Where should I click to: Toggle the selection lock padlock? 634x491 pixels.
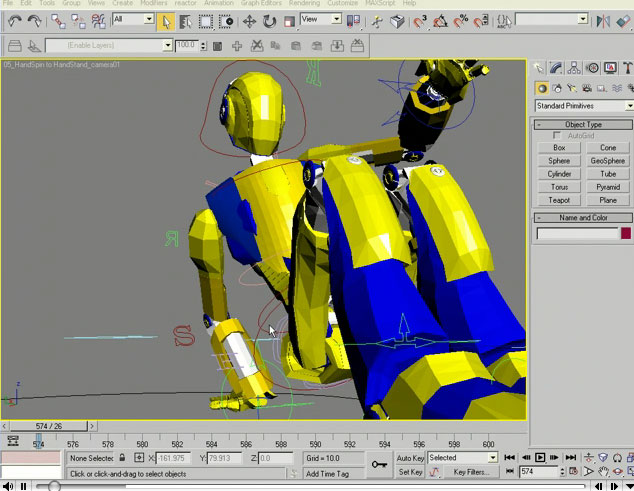click(123, 458)
